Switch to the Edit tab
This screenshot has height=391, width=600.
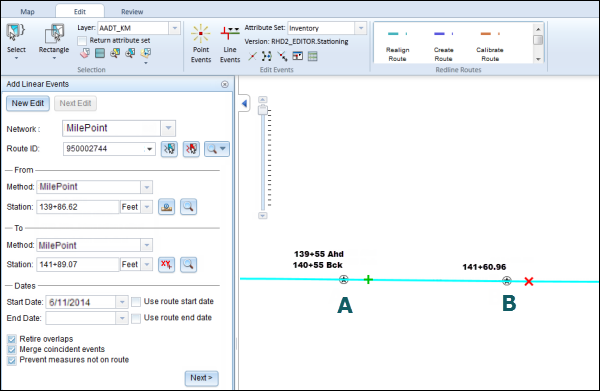pyautogui.click(x=80, y=11)
